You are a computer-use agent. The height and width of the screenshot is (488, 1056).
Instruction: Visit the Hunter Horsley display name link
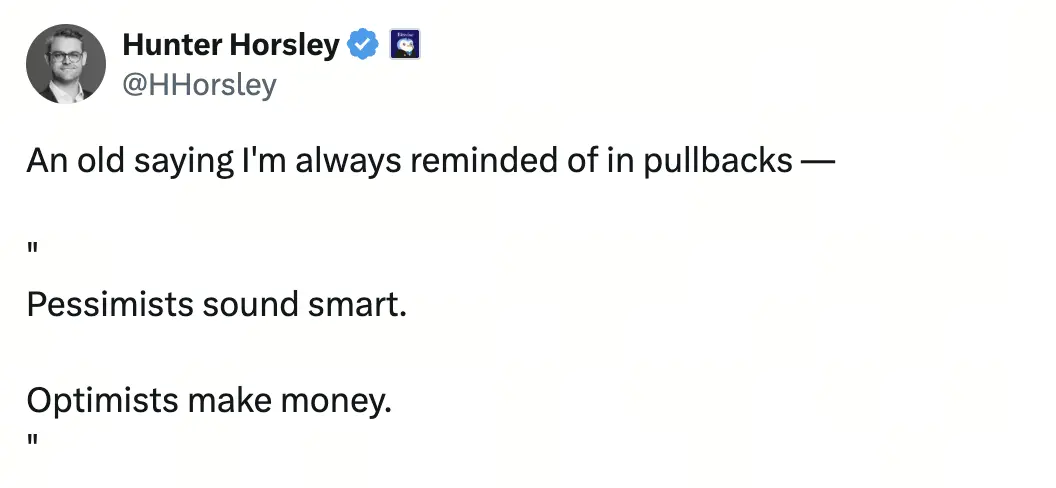[x=231, y=45]
